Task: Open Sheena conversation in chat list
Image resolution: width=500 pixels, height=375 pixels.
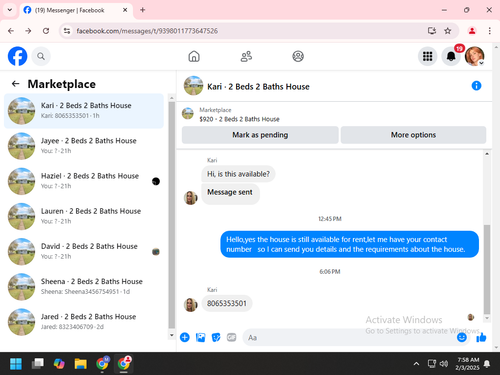Action: point(84,287)
